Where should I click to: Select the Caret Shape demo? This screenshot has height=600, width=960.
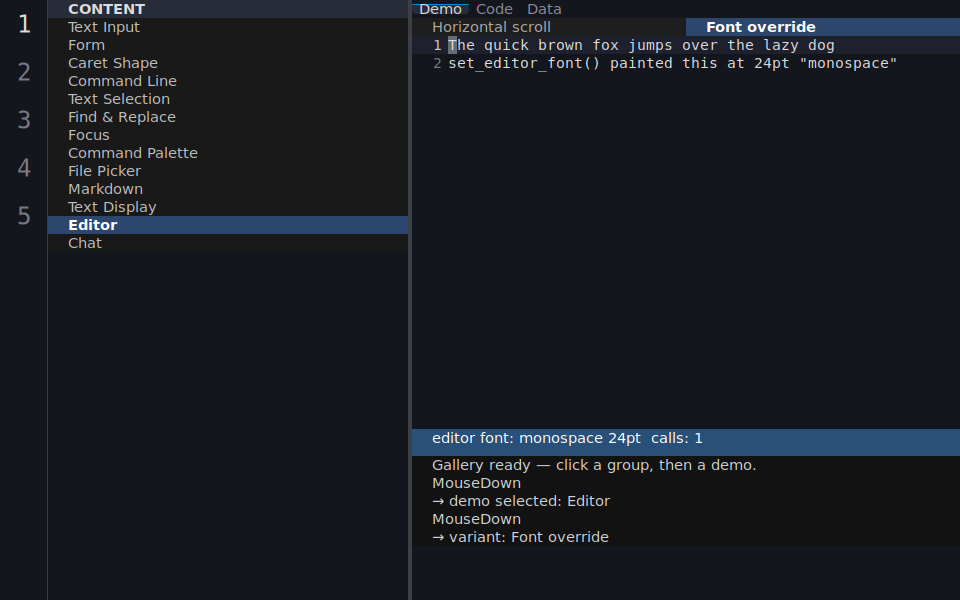pyautogui.click(x=228, y=63)
